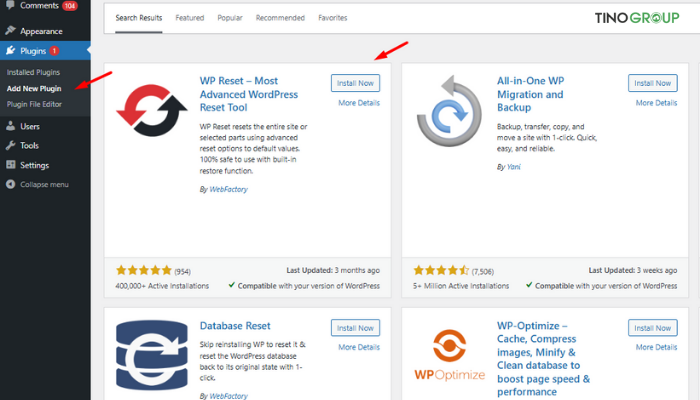View More Details for Database Reset
Viewport: 700px width, 400px height.
pos(359,347)
